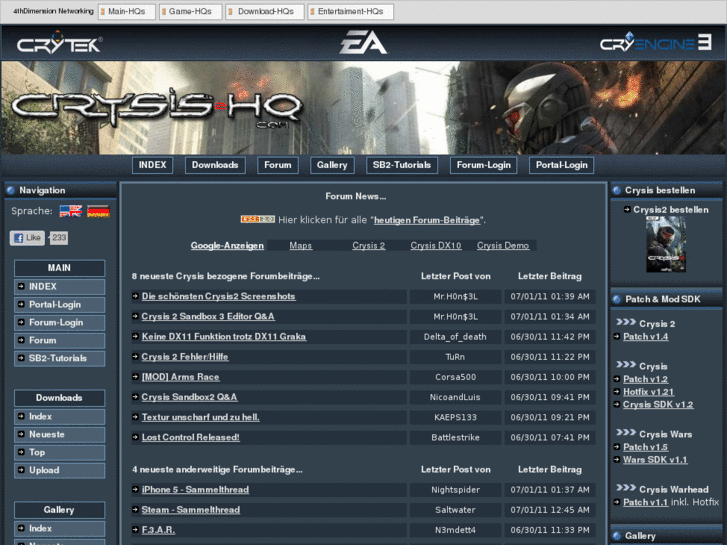This screenshot has height=545, width=727.
Task: Click arrow bullet before Lost Control Released!
Action: (x=135, y=437)
